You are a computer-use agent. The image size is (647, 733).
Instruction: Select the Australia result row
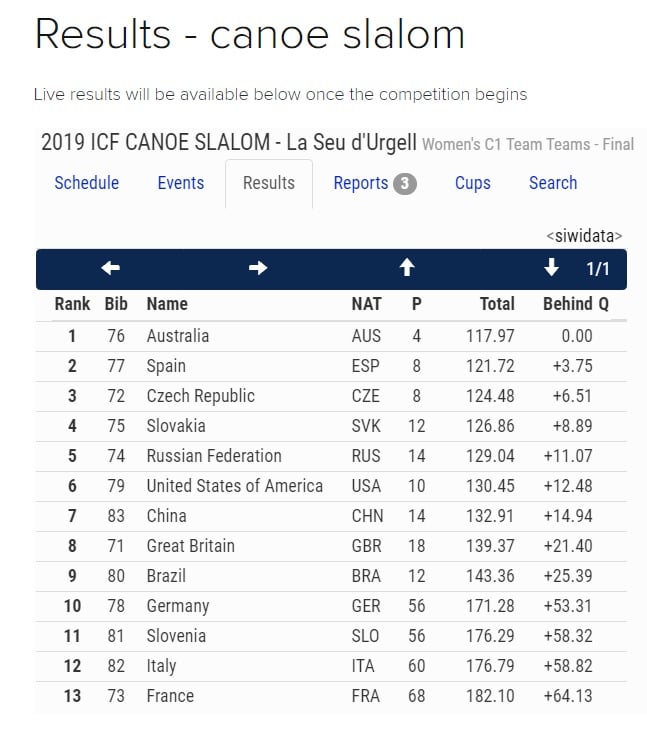pyautogui.click(x=331, y=336)
